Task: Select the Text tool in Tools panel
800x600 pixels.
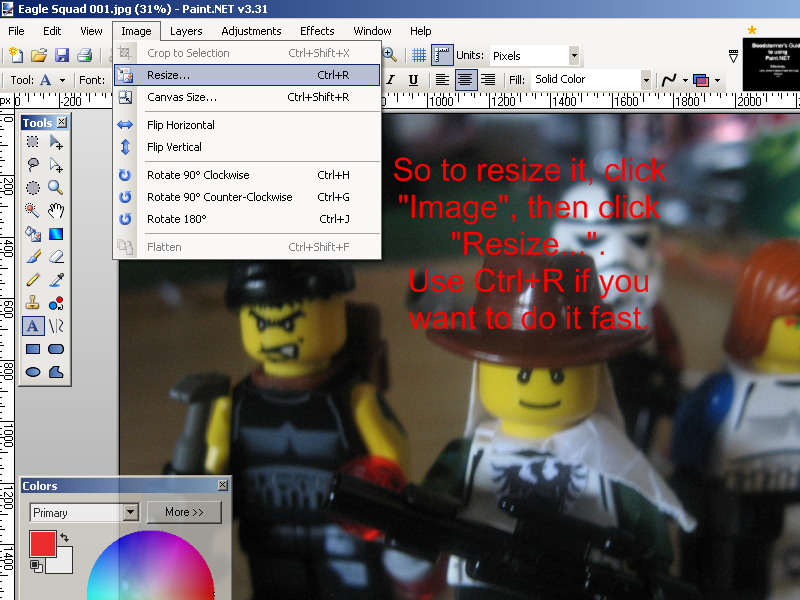Action: point(33,326)
